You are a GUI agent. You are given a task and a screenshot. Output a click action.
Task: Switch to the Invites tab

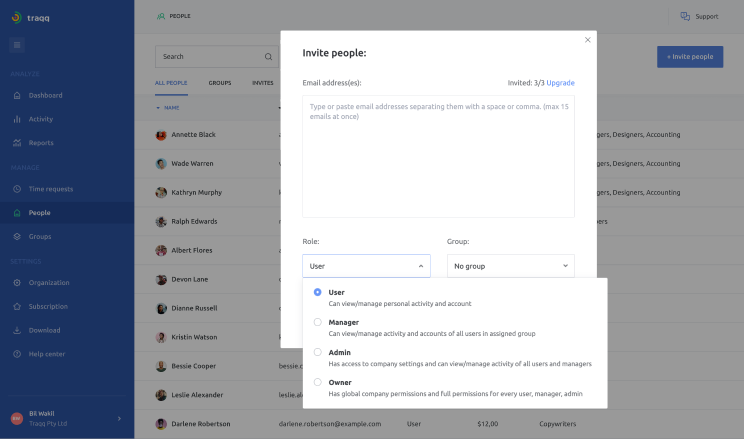[x=262, y=83]
